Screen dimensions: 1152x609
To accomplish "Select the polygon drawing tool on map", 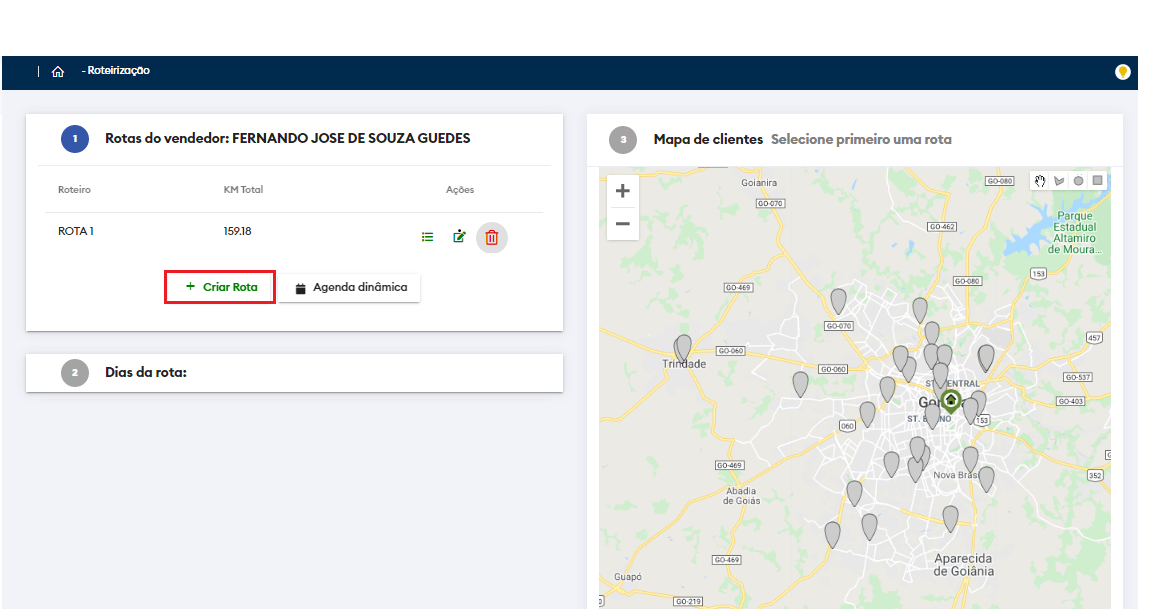I will point(1059,181).
